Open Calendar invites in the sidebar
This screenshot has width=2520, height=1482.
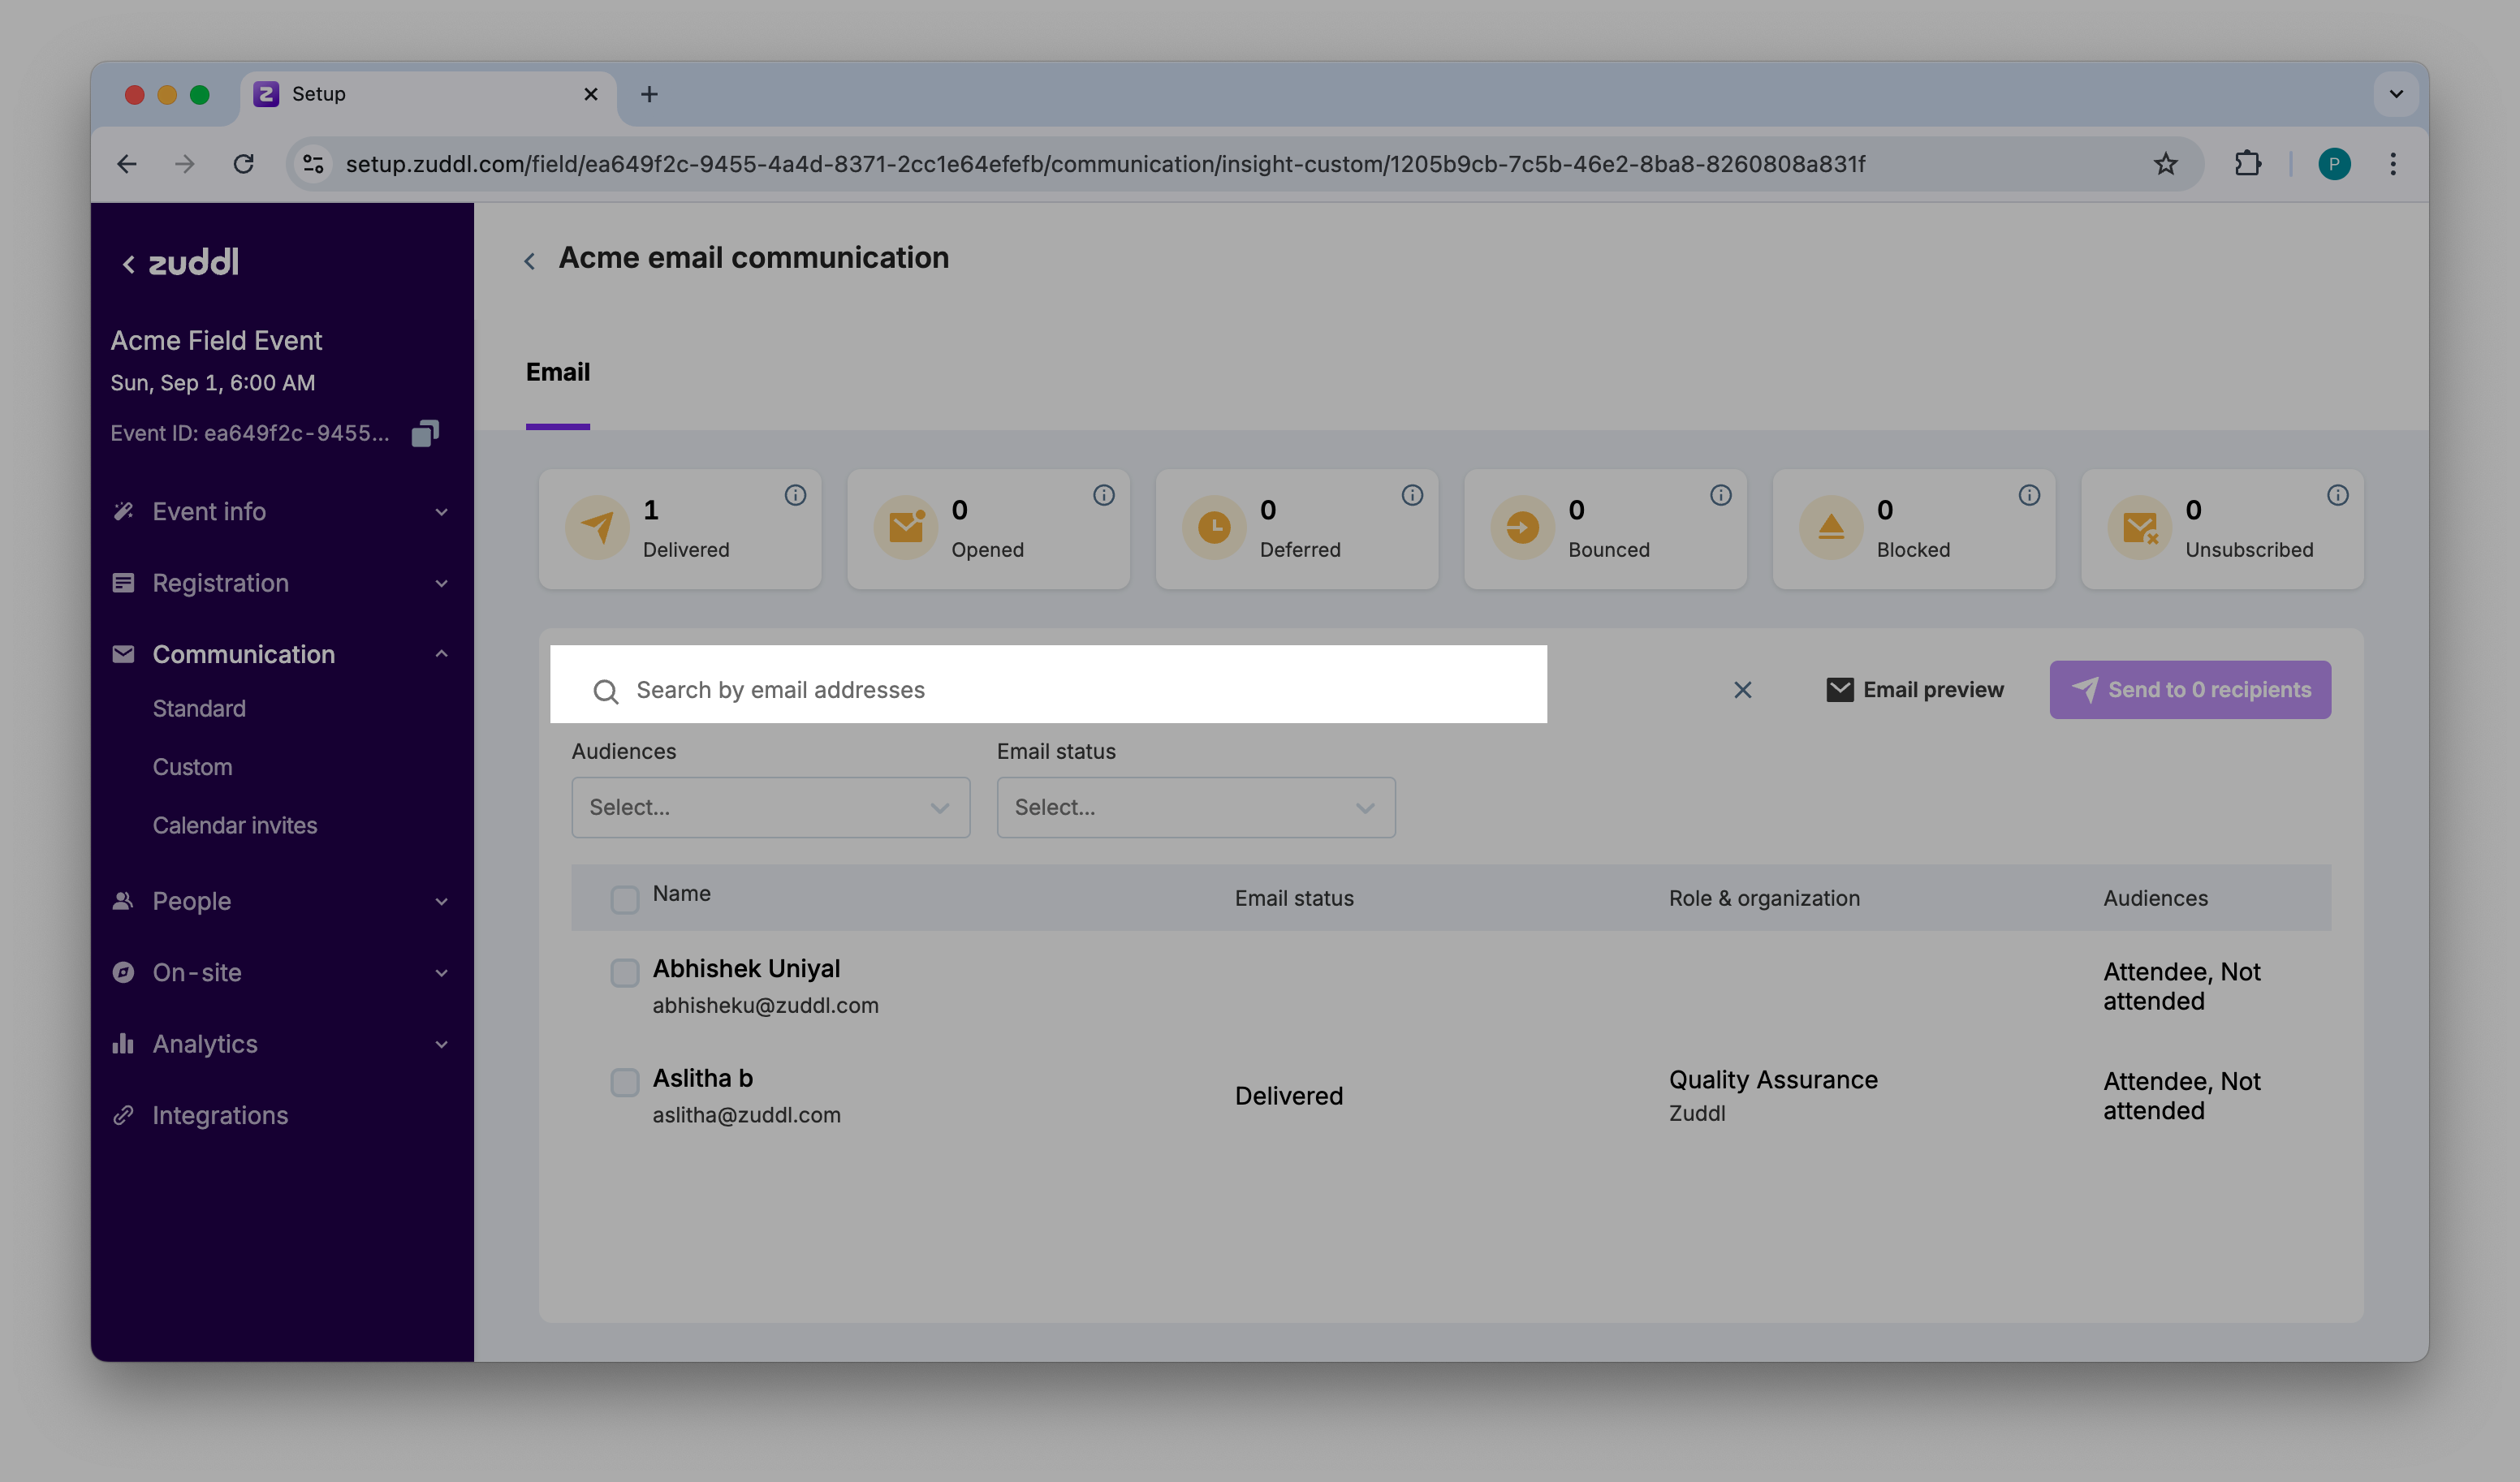point(234,825)
